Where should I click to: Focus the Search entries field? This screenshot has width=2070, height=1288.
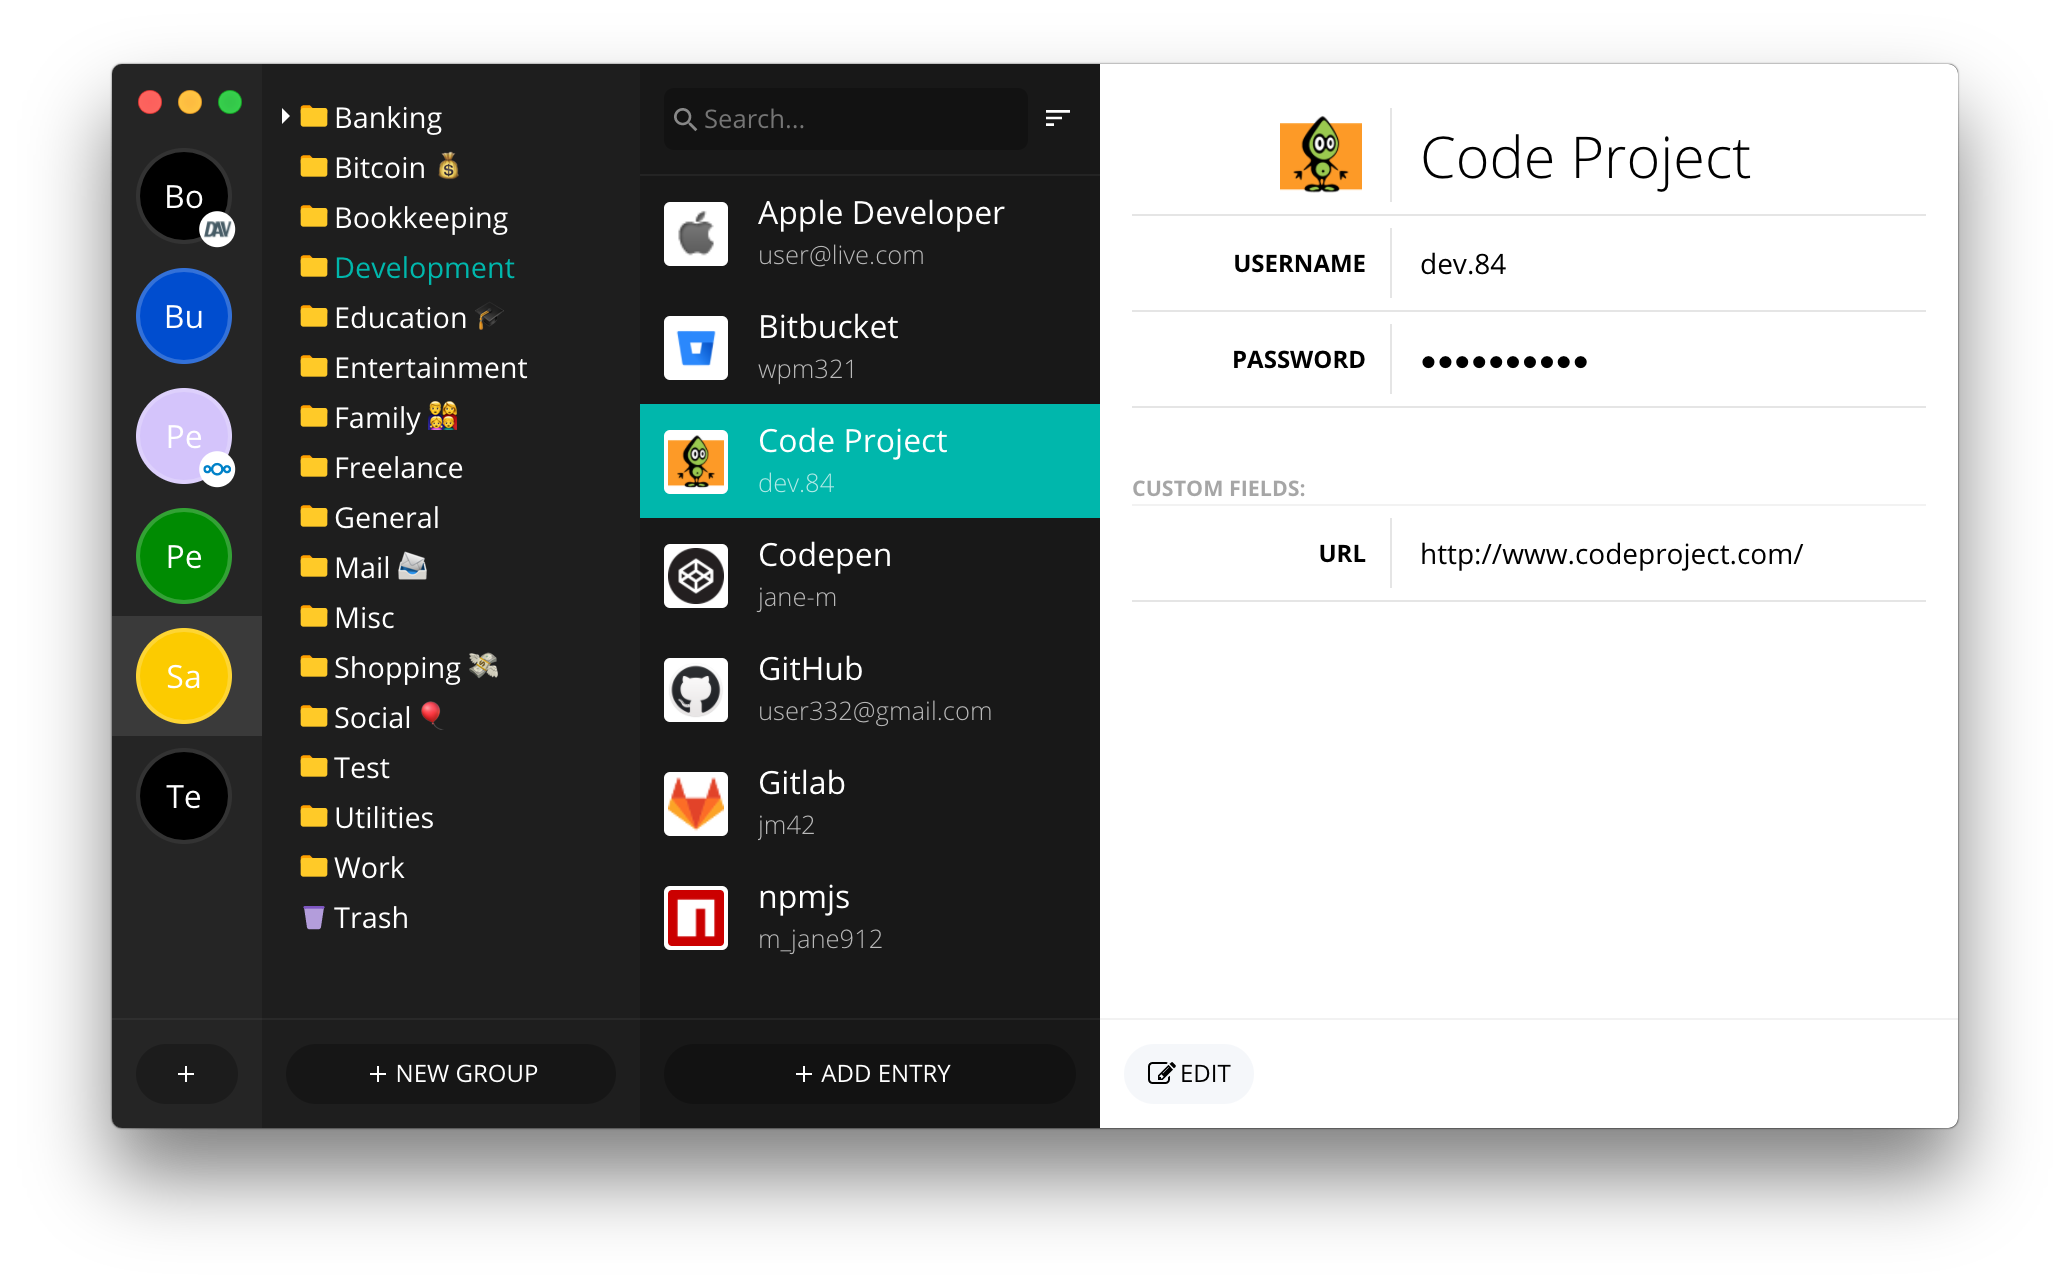(846, 119)
